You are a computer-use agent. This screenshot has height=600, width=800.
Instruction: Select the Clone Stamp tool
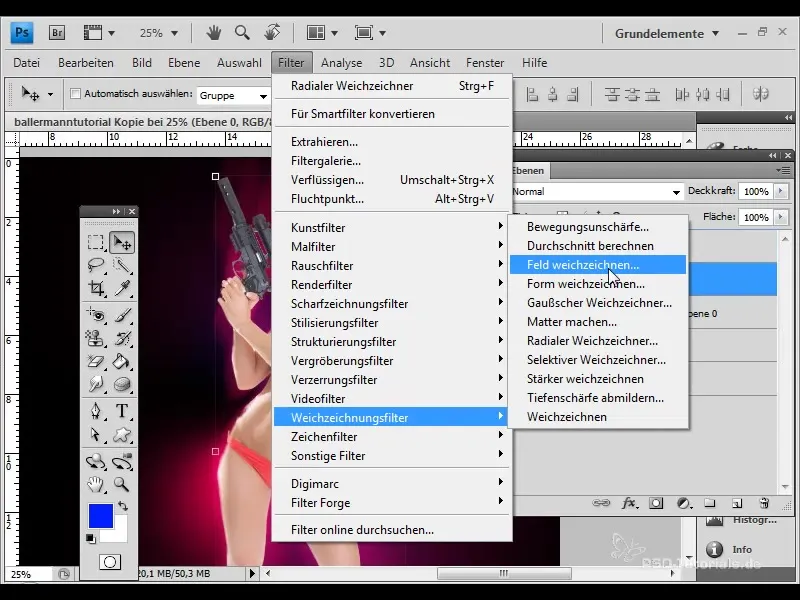point(96,338)
